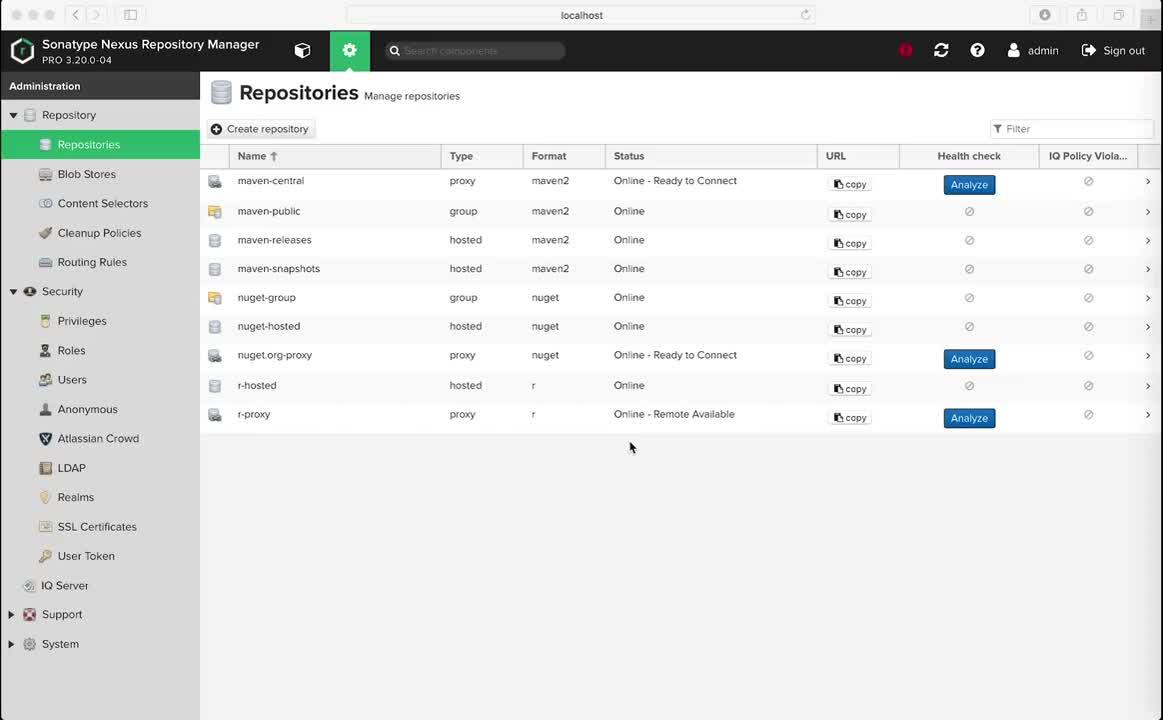Toggle the browser sidebar button
The image size is (1163, 720).
click(131, 15)
